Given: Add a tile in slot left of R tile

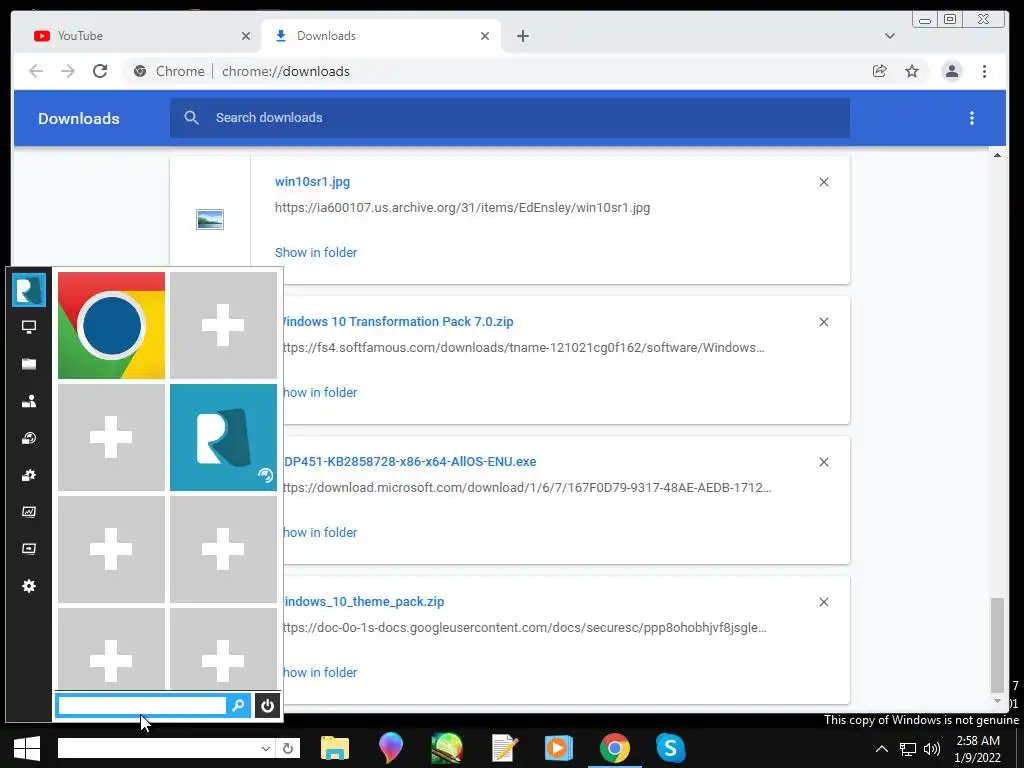Looking at the screenshot, I should 111,437.
